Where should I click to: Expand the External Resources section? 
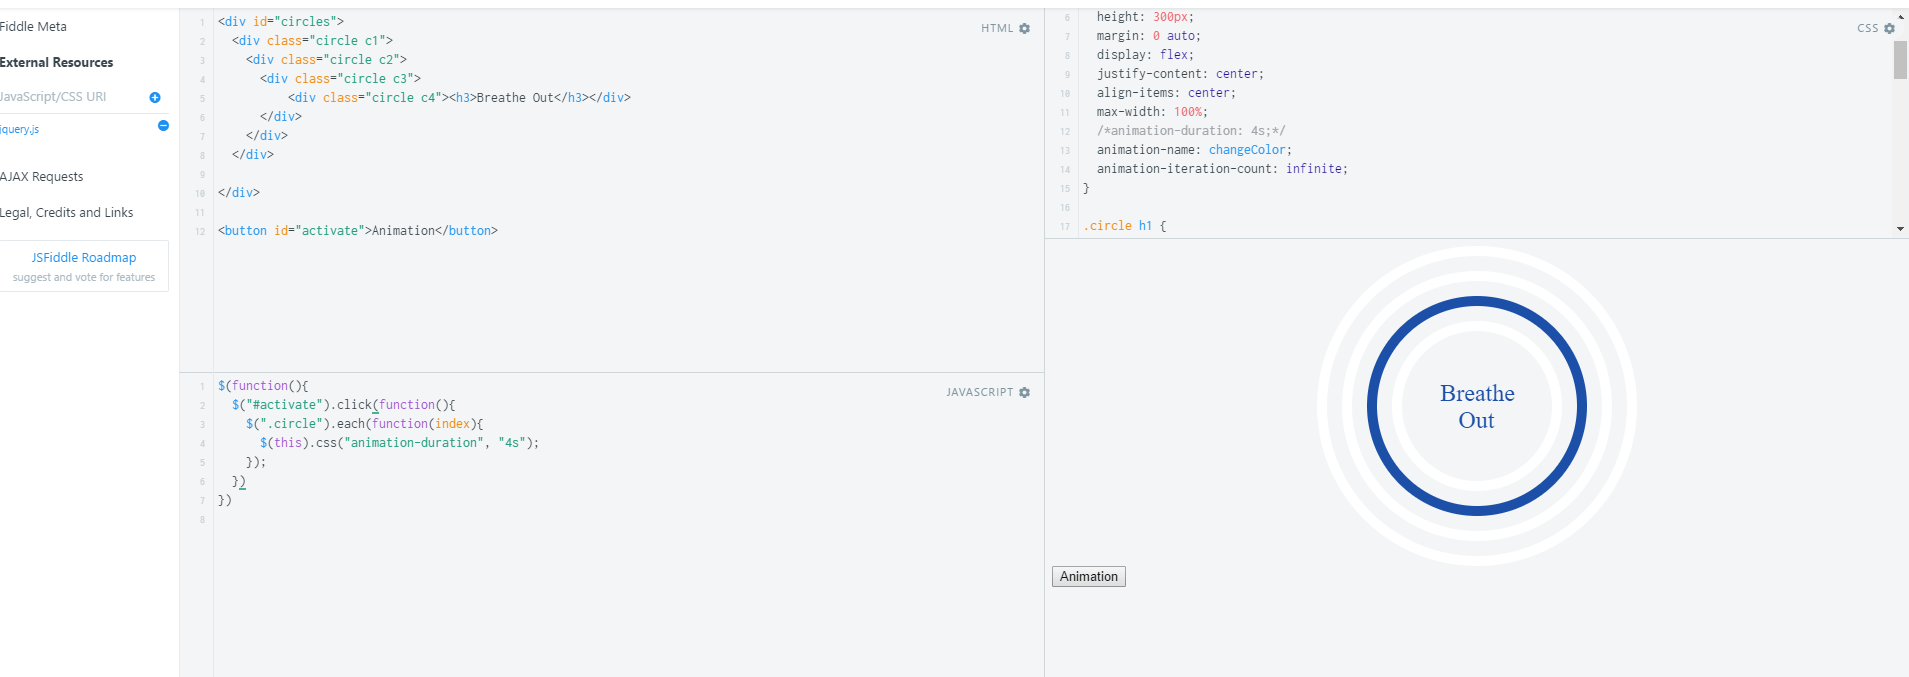57,63
